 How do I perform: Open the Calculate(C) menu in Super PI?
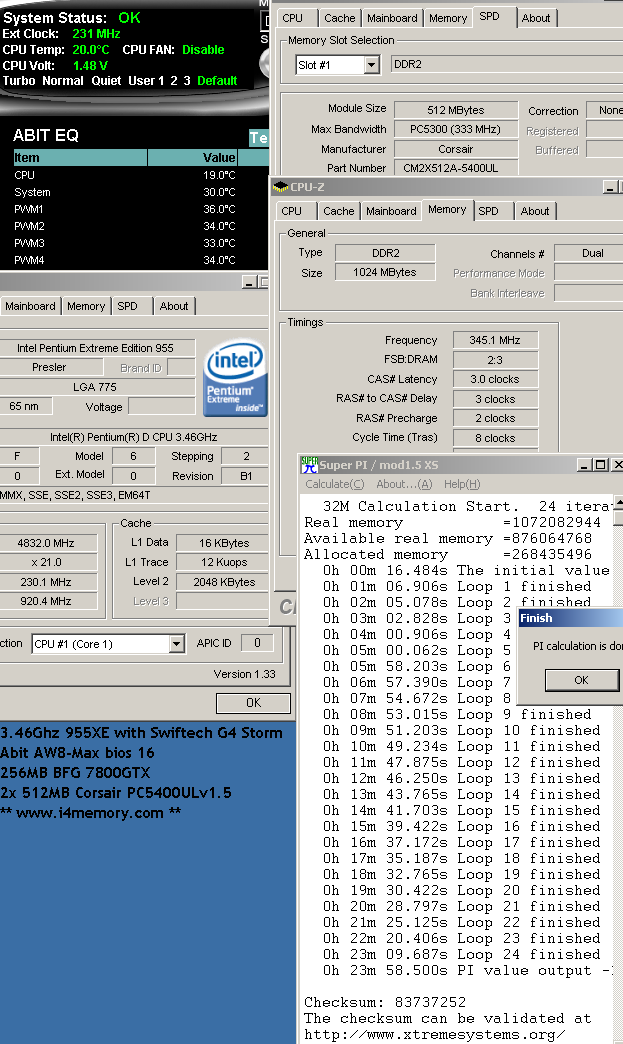[x=335, y=484]
